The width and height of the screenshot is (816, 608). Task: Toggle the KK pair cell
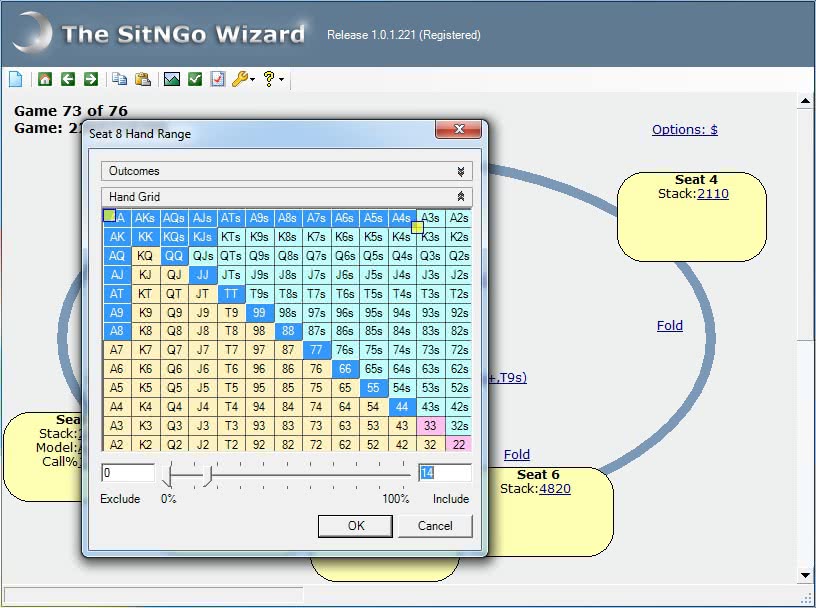[145, 237]
